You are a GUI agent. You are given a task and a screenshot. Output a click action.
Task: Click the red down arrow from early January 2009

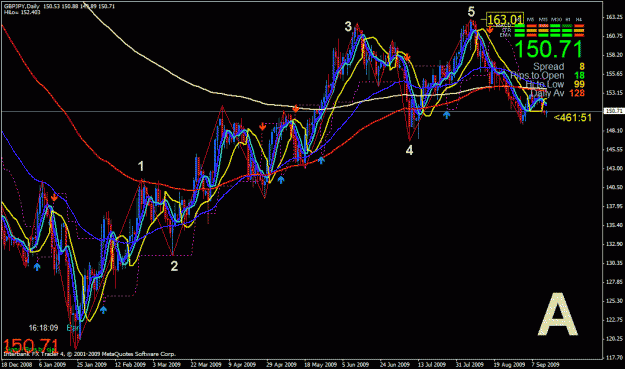click(x=54, y=197)
